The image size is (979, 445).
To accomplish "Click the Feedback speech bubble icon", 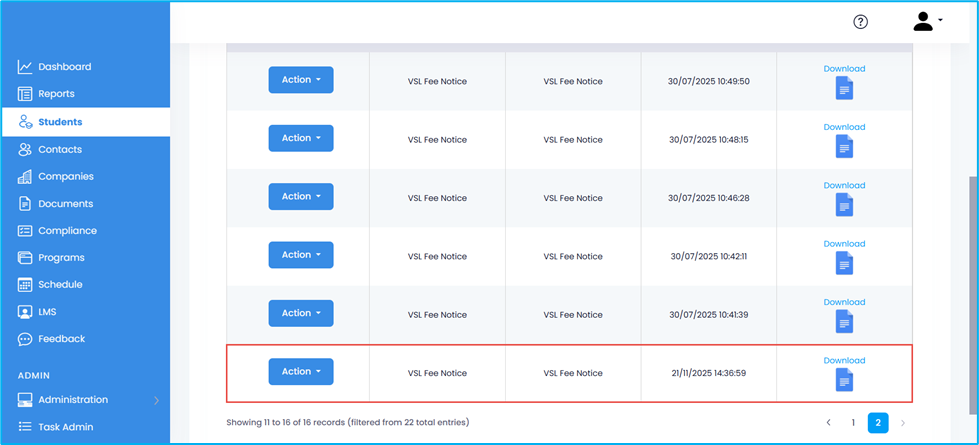I will (25, 339).
